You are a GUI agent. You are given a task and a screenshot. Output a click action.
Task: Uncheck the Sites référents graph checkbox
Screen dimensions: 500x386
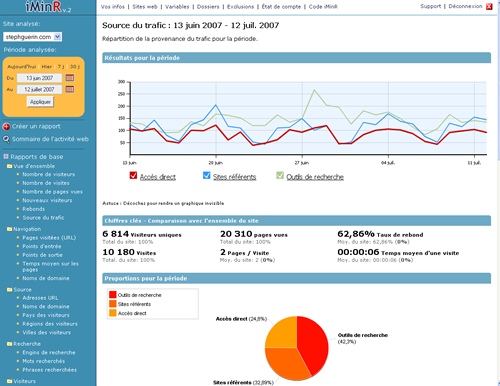point(207,175)
